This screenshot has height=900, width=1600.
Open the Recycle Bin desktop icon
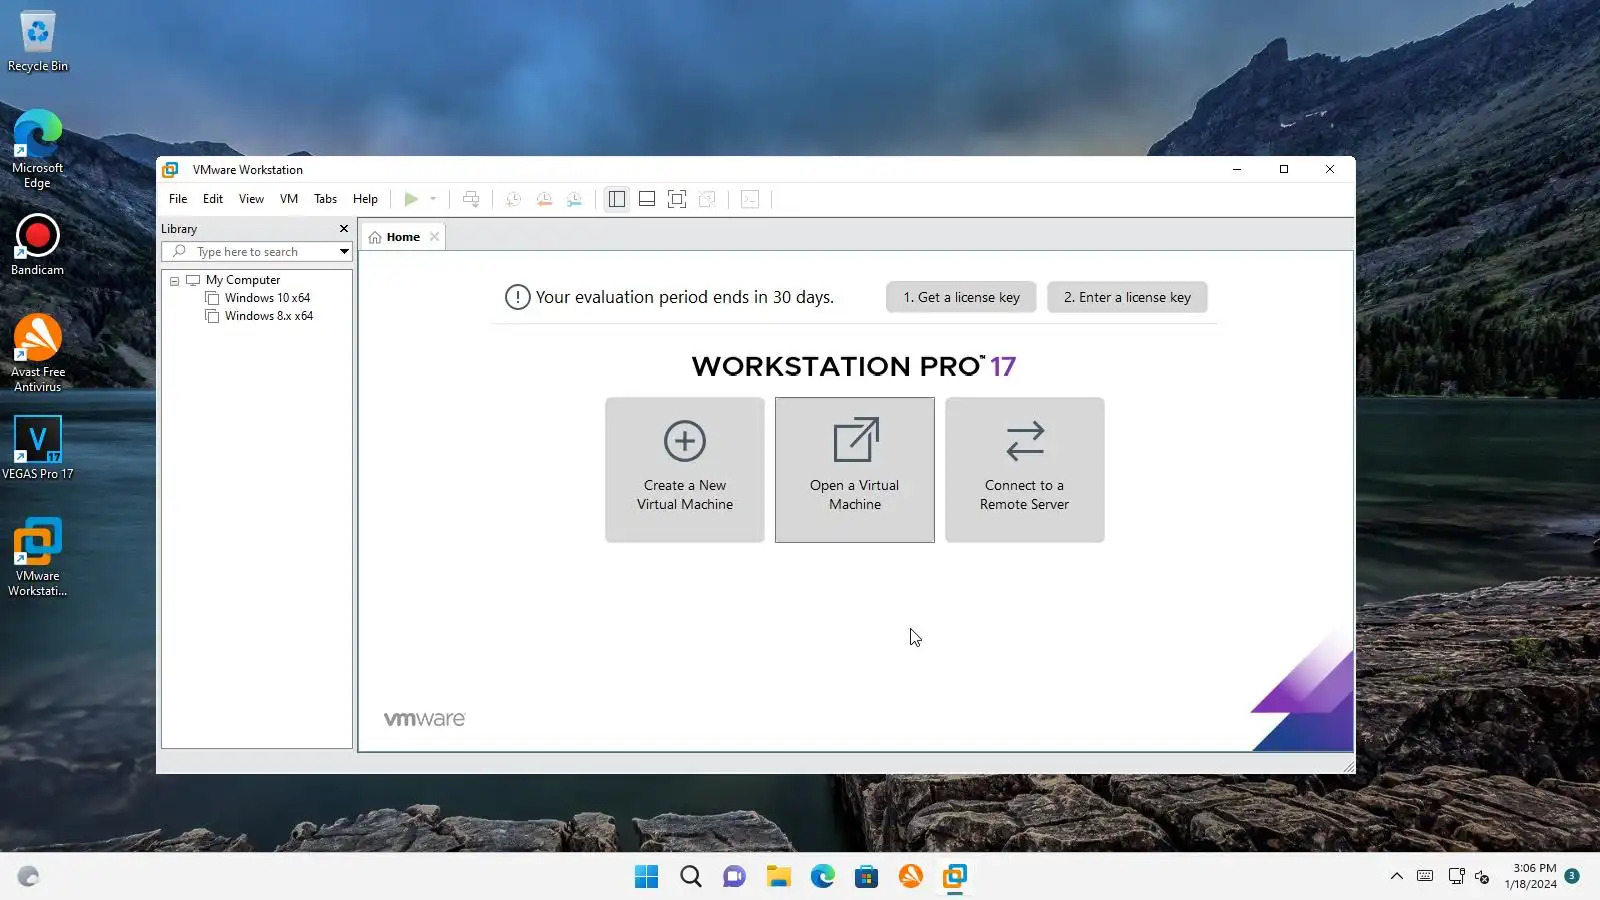click(x=38, y=42)
